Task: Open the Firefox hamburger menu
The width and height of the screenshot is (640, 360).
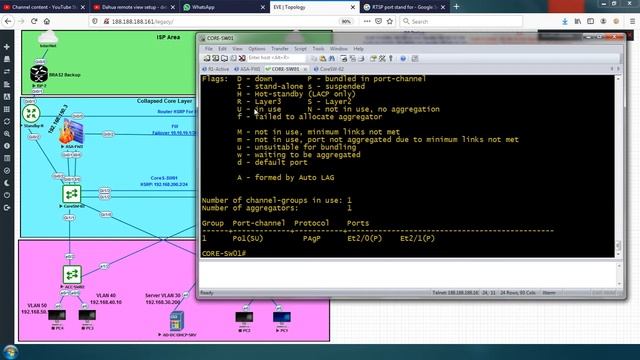Action: click(632, 21)
